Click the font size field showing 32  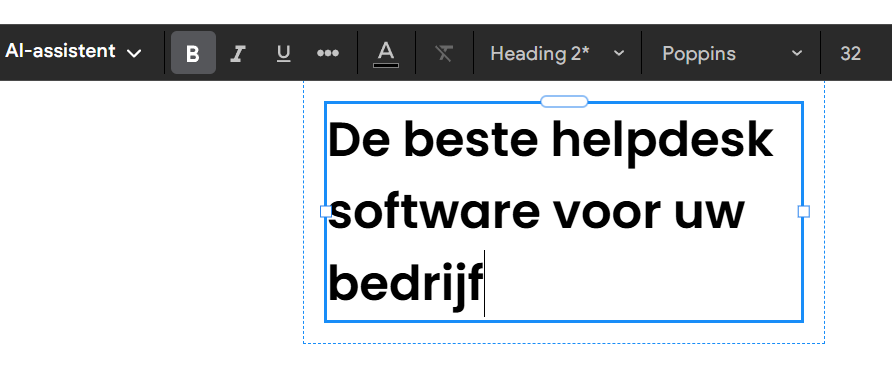pyautogui.click(x=850, y=53)
